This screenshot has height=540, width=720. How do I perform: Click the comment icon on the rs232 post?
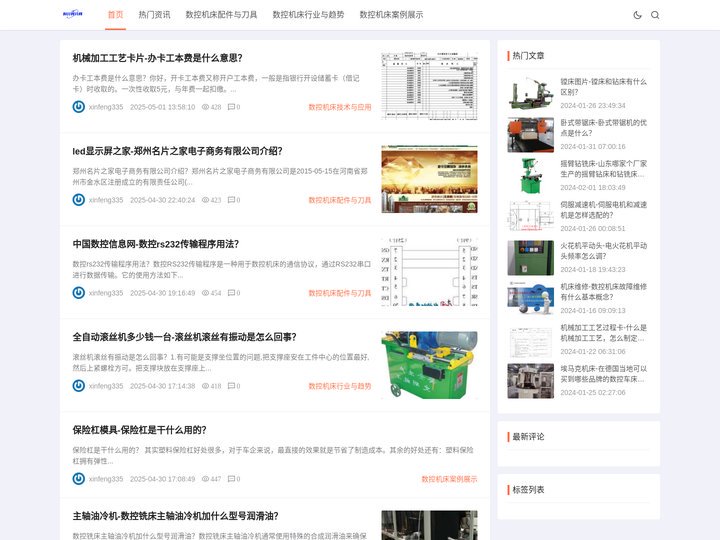click(231, 292)
